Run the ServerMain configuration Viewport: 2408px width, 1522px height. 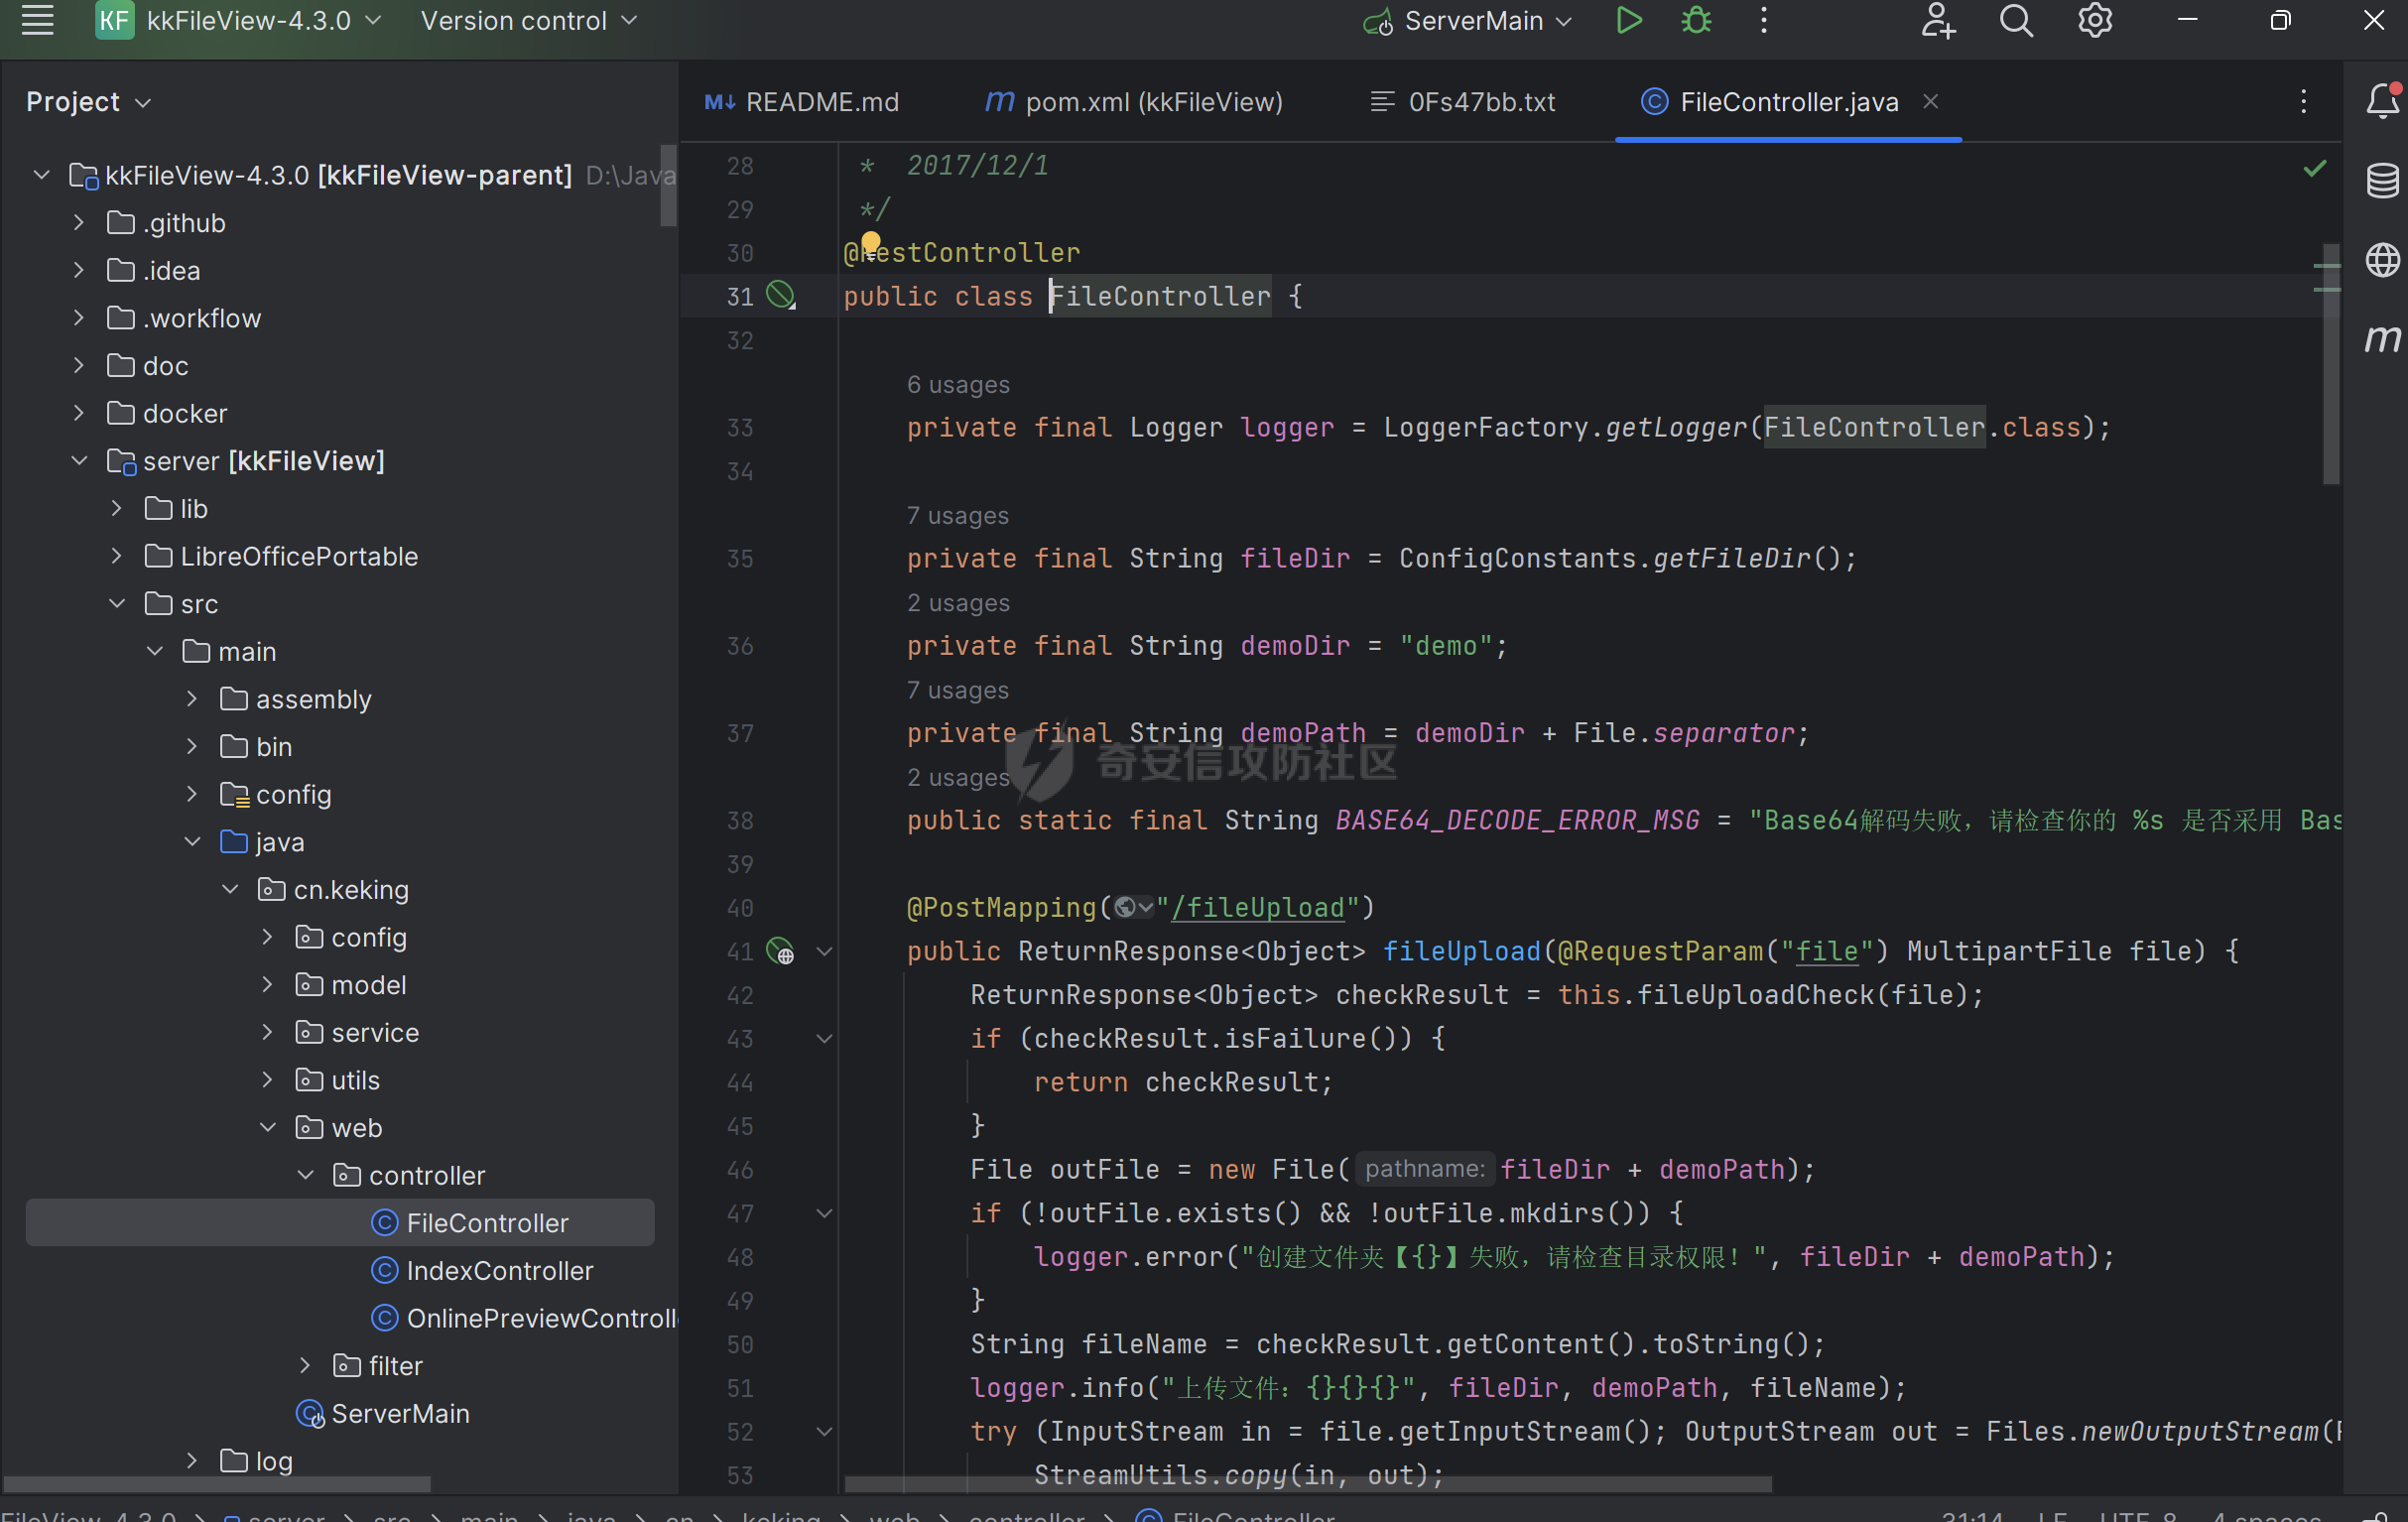coord(1628,20)
